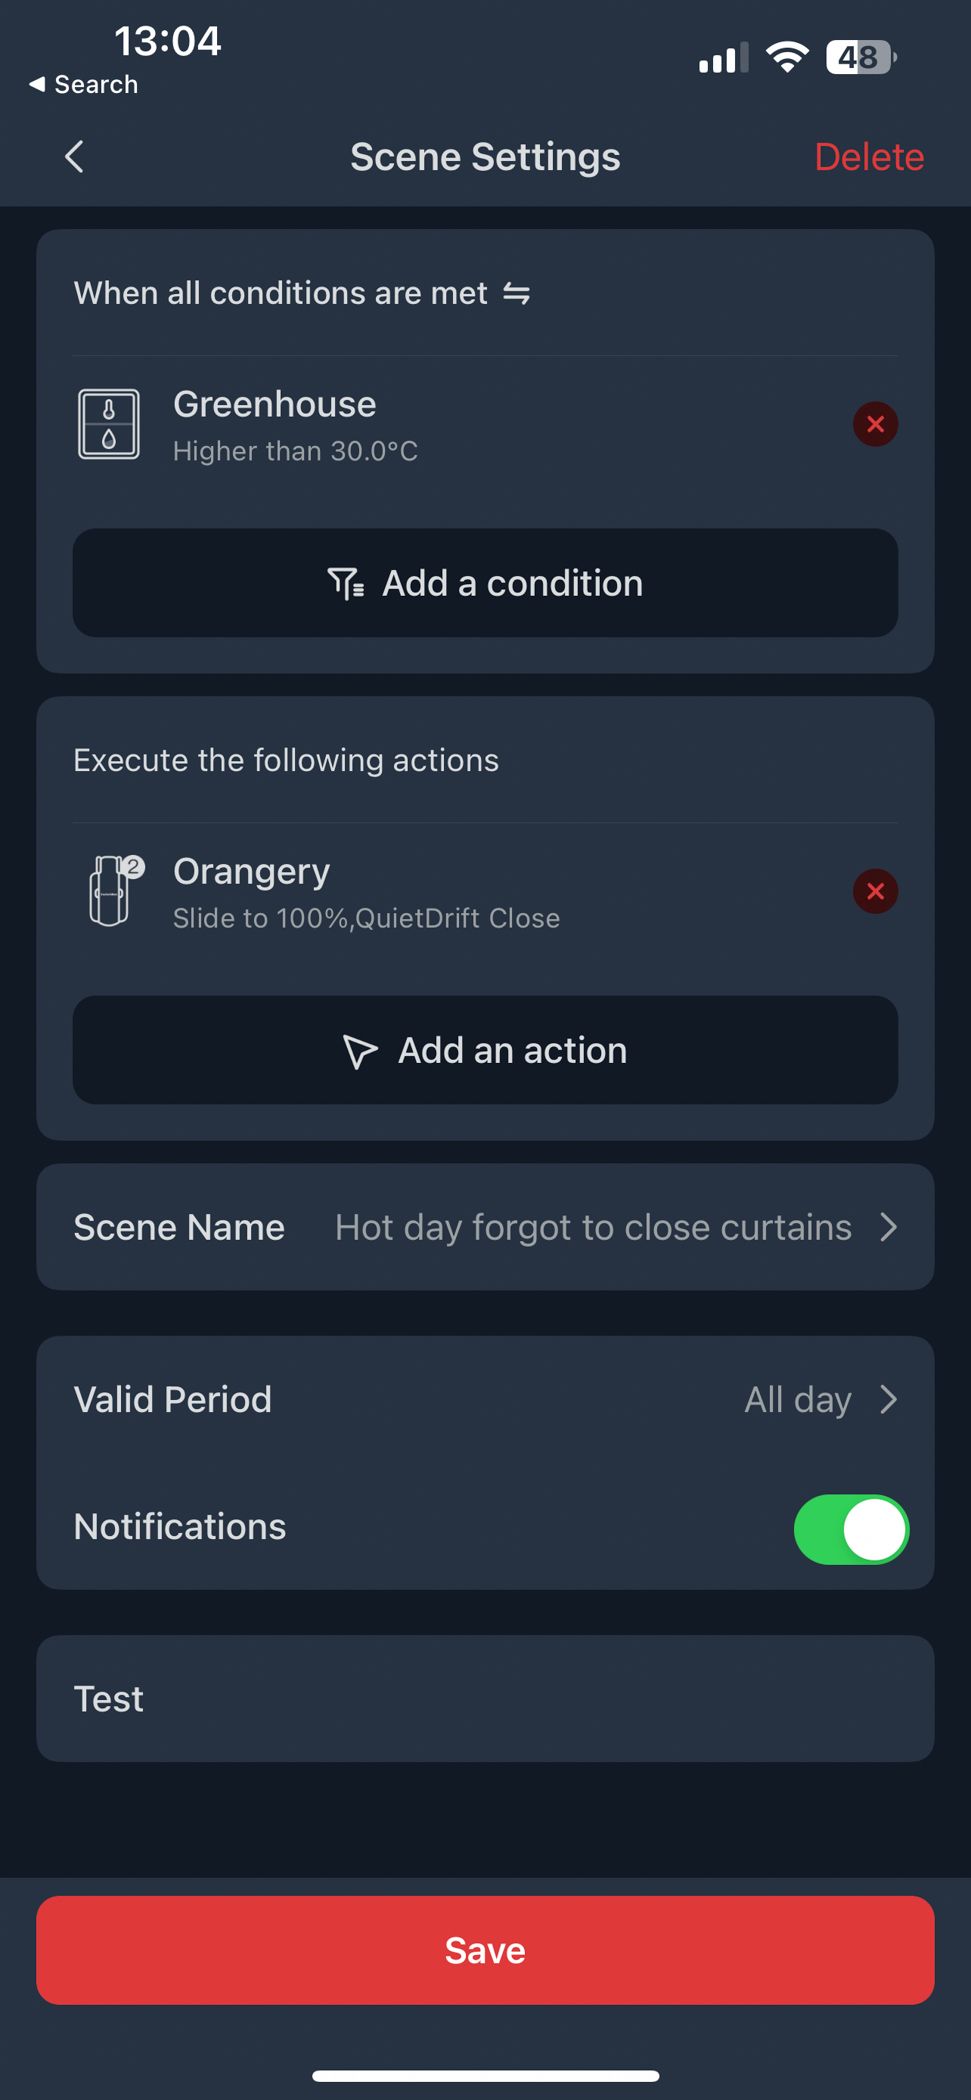
Task: Tap the battery indicator showing 48
Action: (851, 57)
